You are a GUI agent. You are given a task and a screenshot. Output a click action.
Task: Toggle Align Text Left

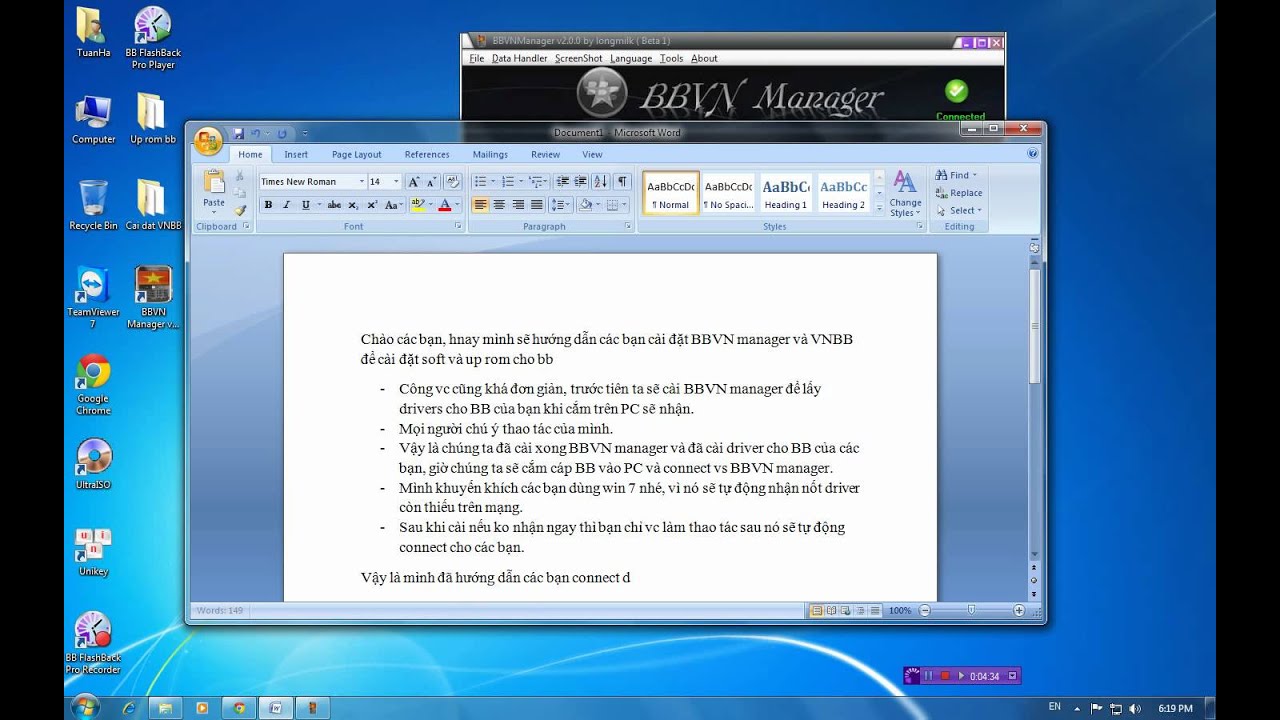480,205
